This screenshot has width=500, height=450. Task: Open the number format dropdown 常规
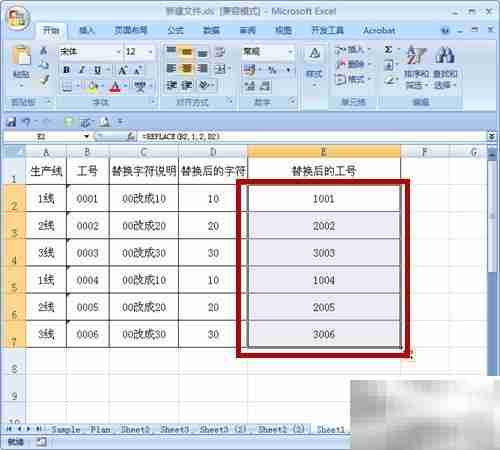pos(290,52)
